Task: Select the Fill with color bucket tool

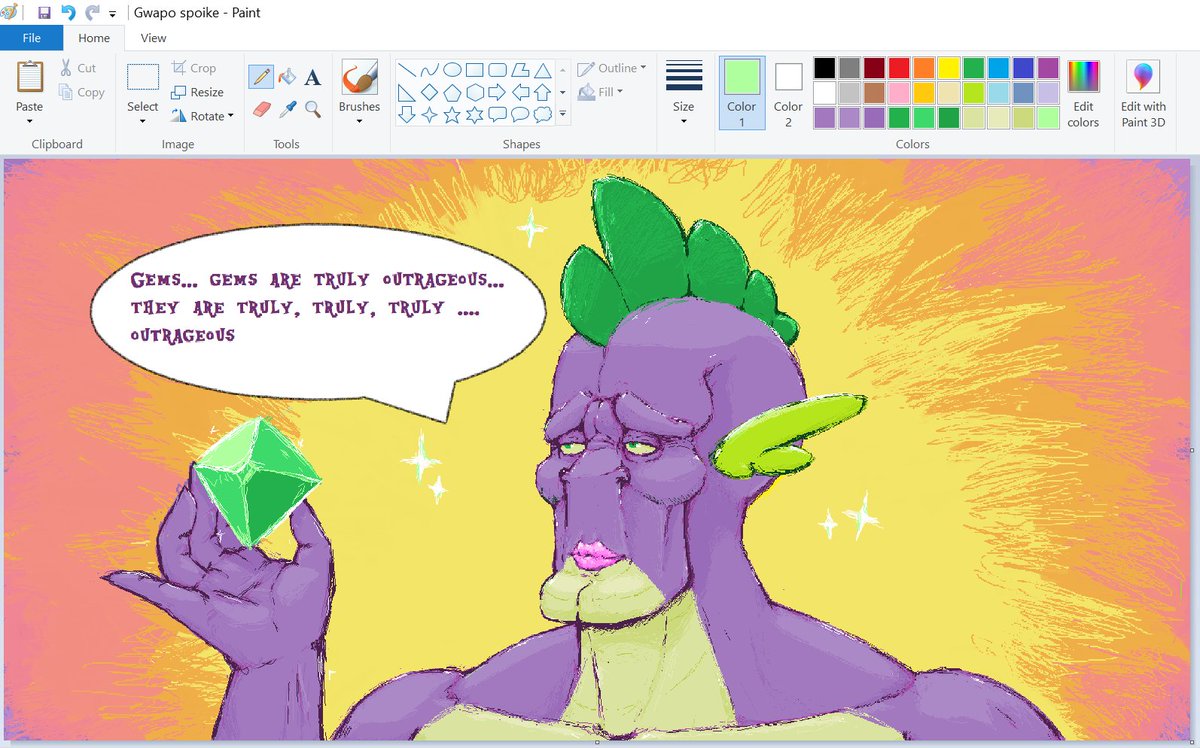Action: click(287, 77)
